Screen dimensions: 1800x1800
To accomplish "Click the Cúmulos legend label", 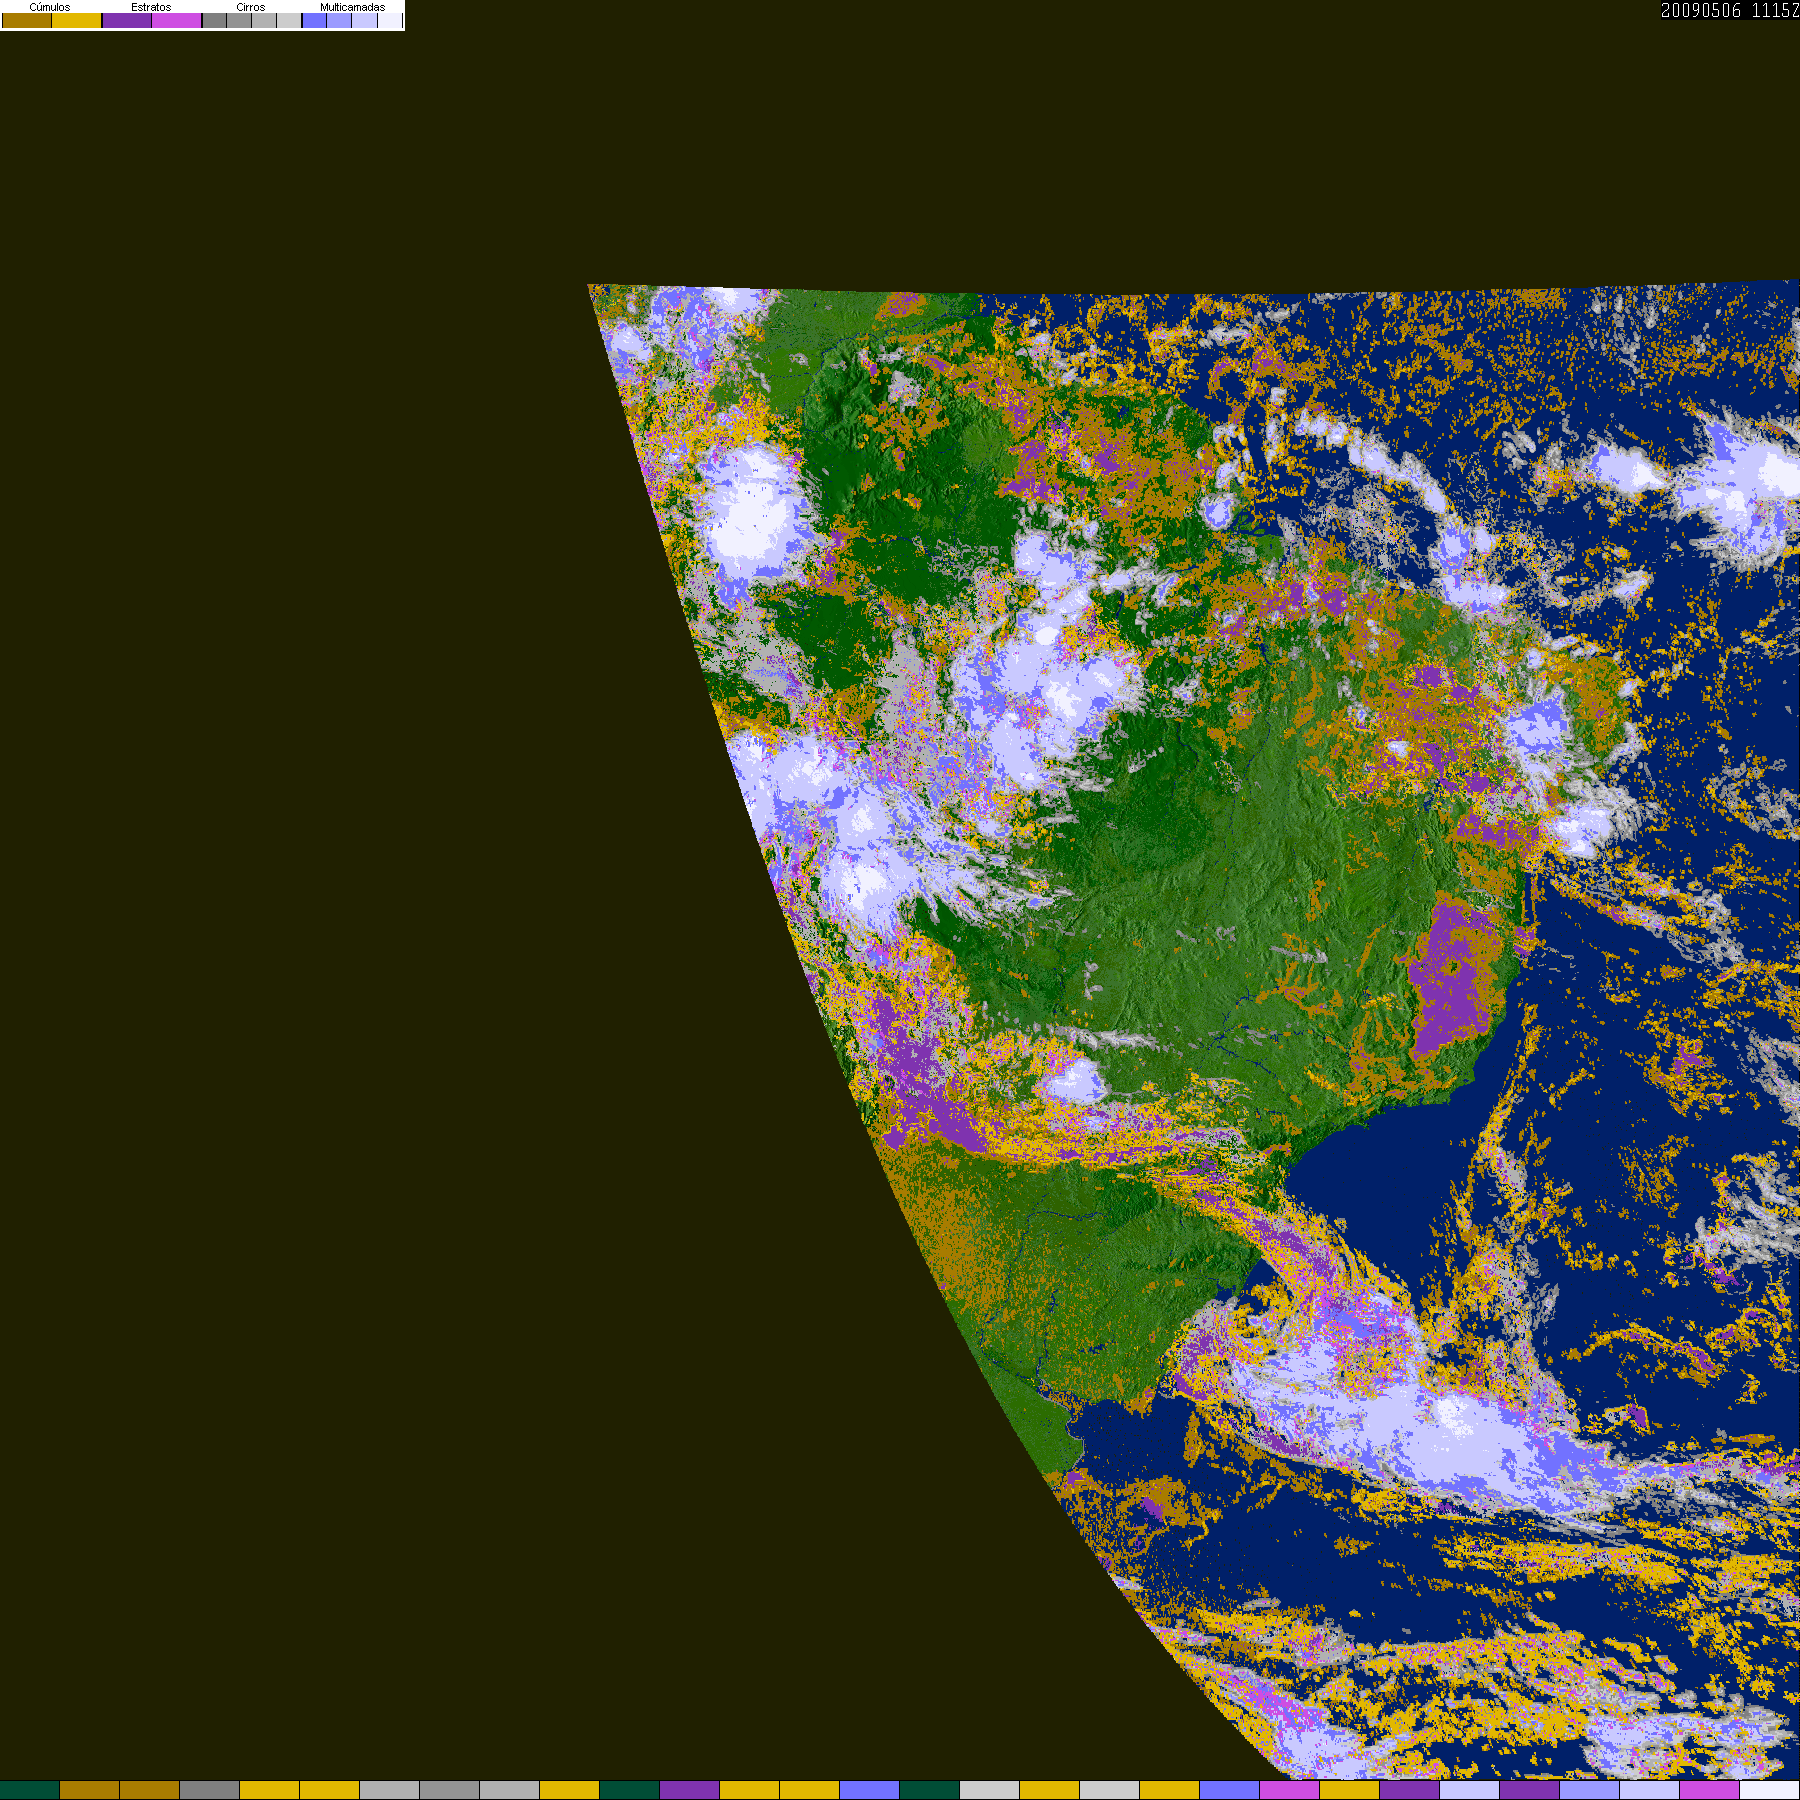I will tap(50, 7).
